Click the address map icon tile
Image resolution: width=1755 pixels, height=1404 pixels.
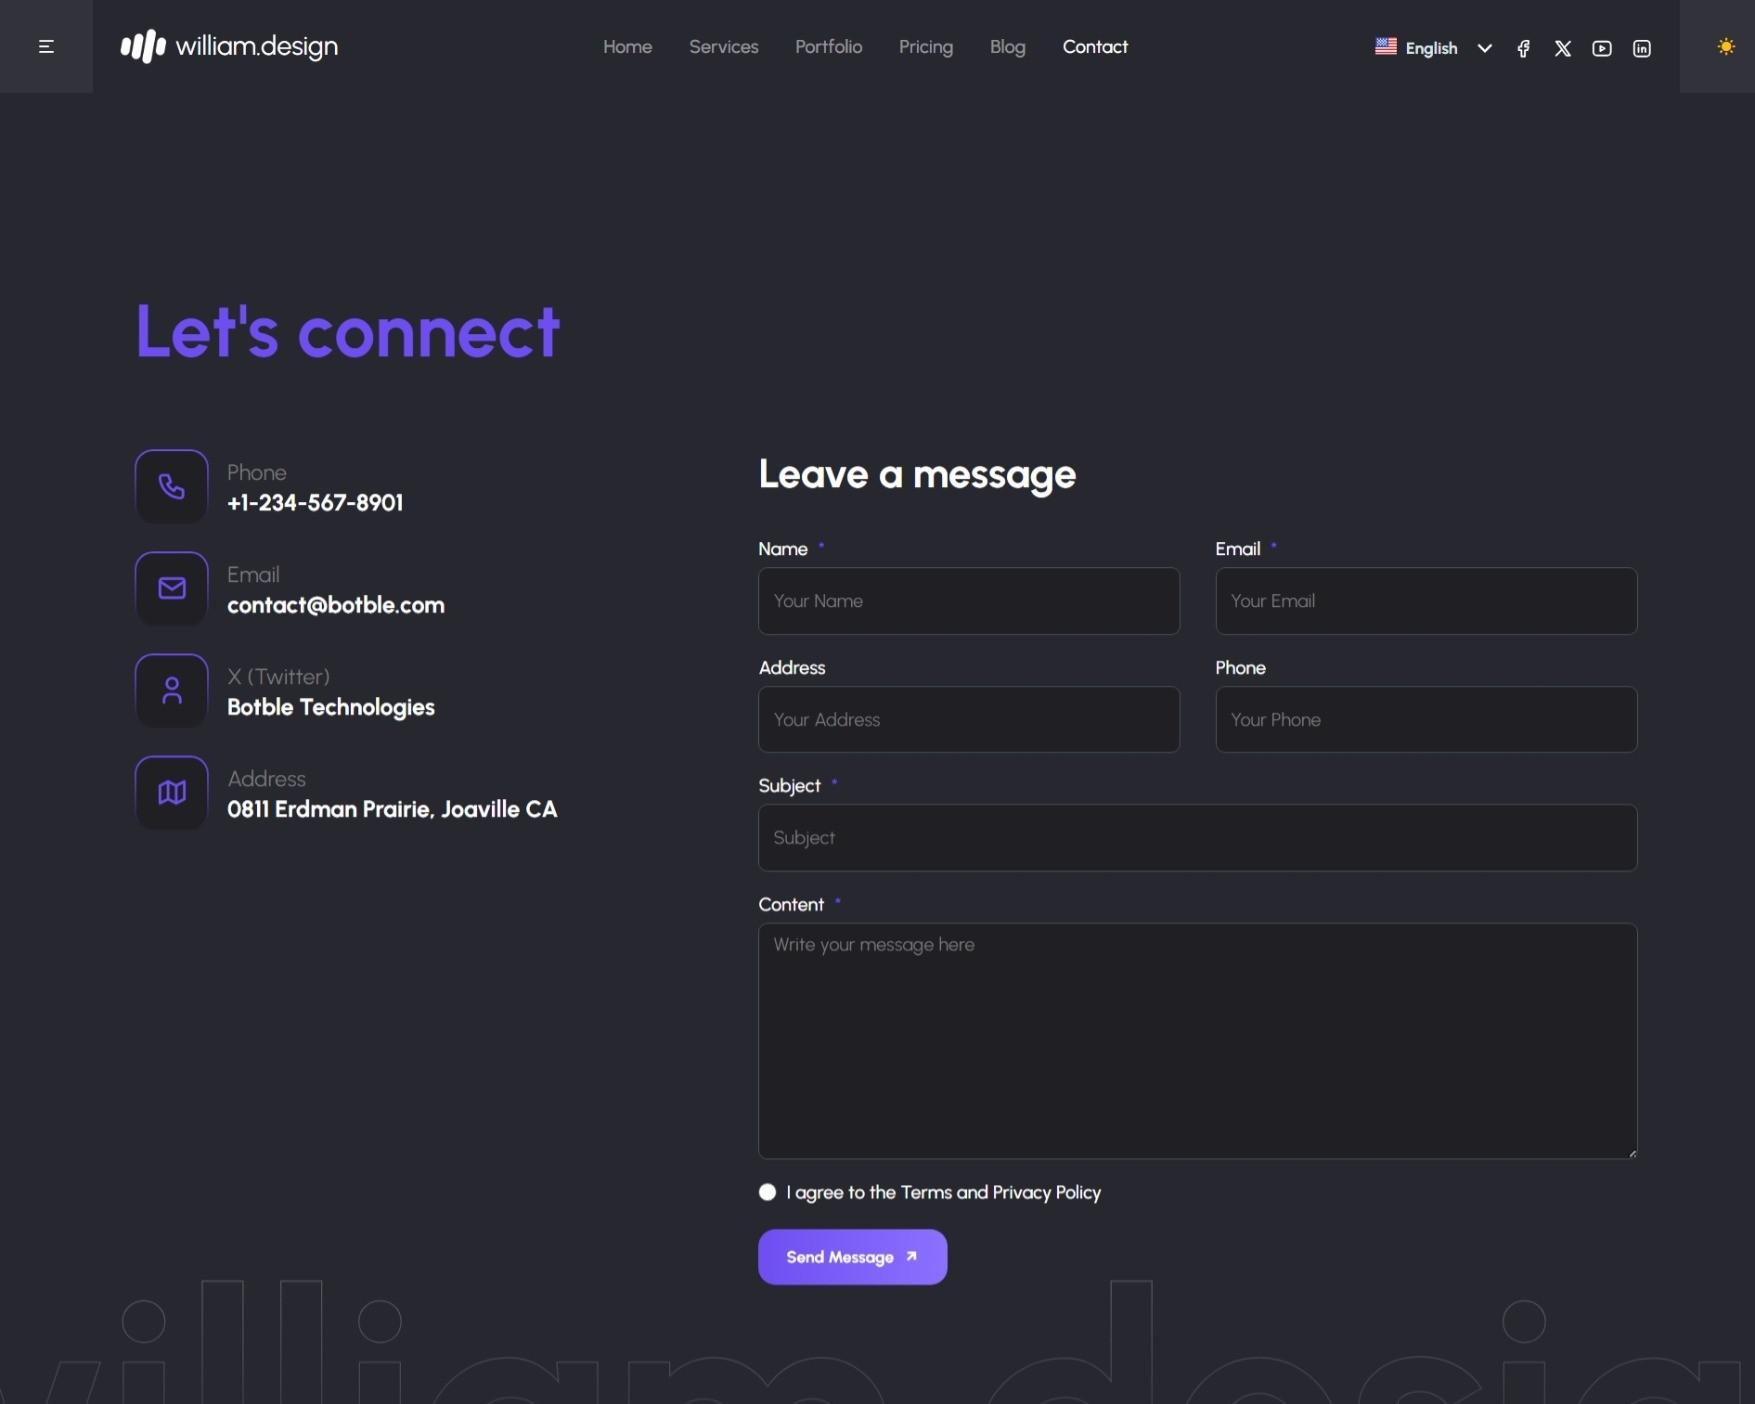pos(172,792)
